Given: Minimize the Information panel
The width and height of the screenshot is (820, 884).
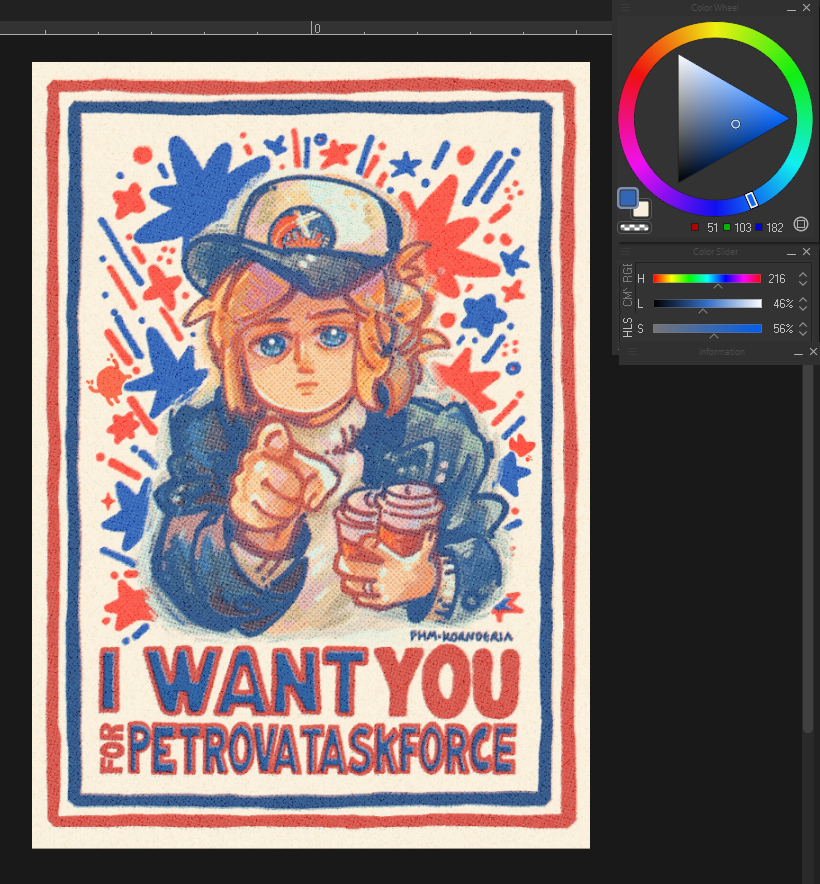Looking at the screenshot, I should tap(798, 353).
